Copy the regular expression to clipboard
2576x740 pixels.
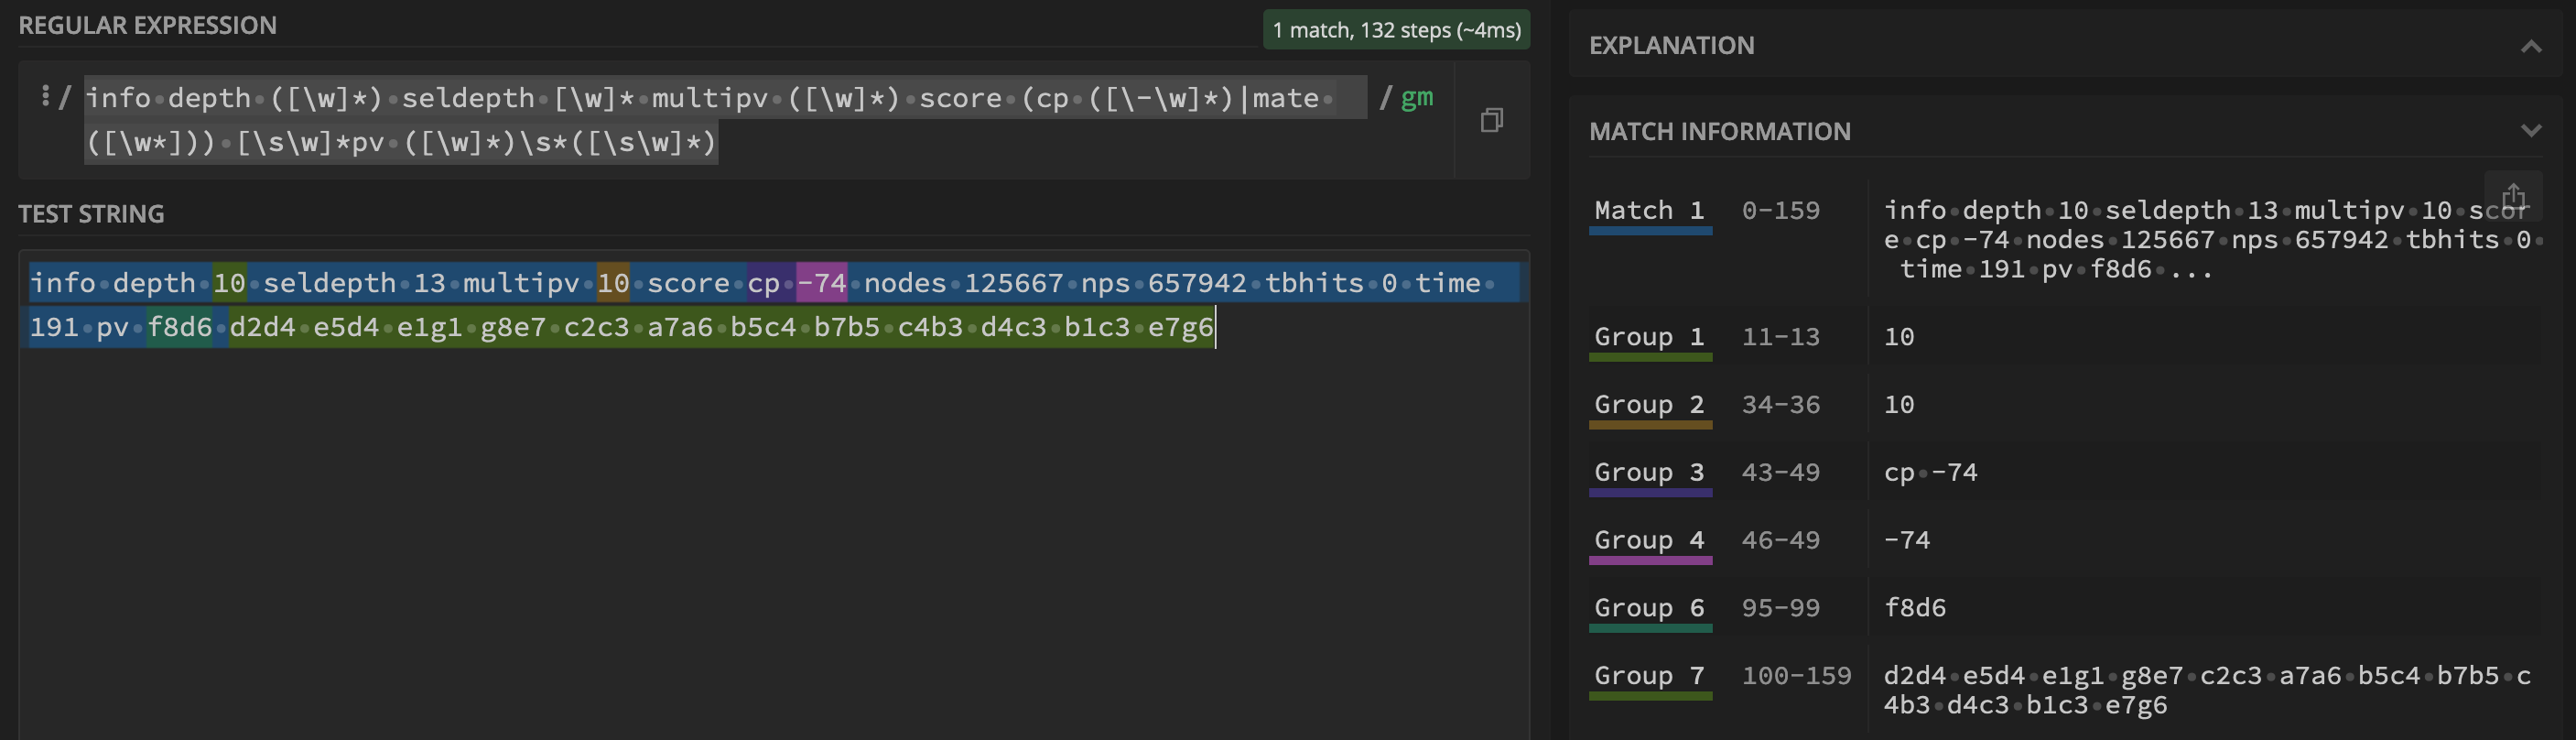[1491, 121]
